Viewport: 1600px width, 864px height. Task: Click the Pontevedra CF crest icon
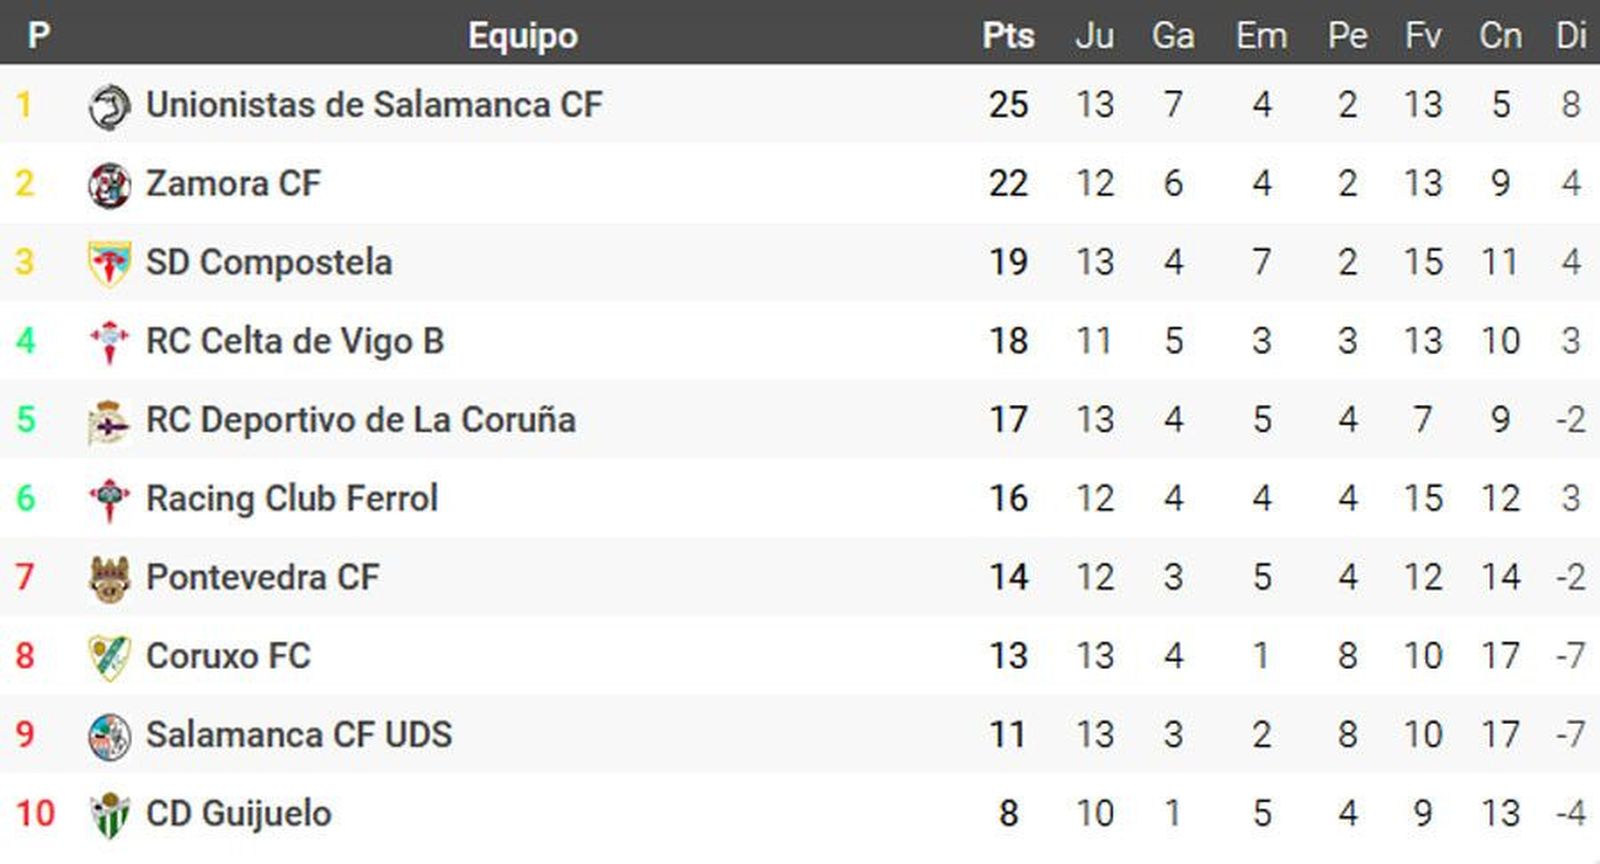coord(109,578)
